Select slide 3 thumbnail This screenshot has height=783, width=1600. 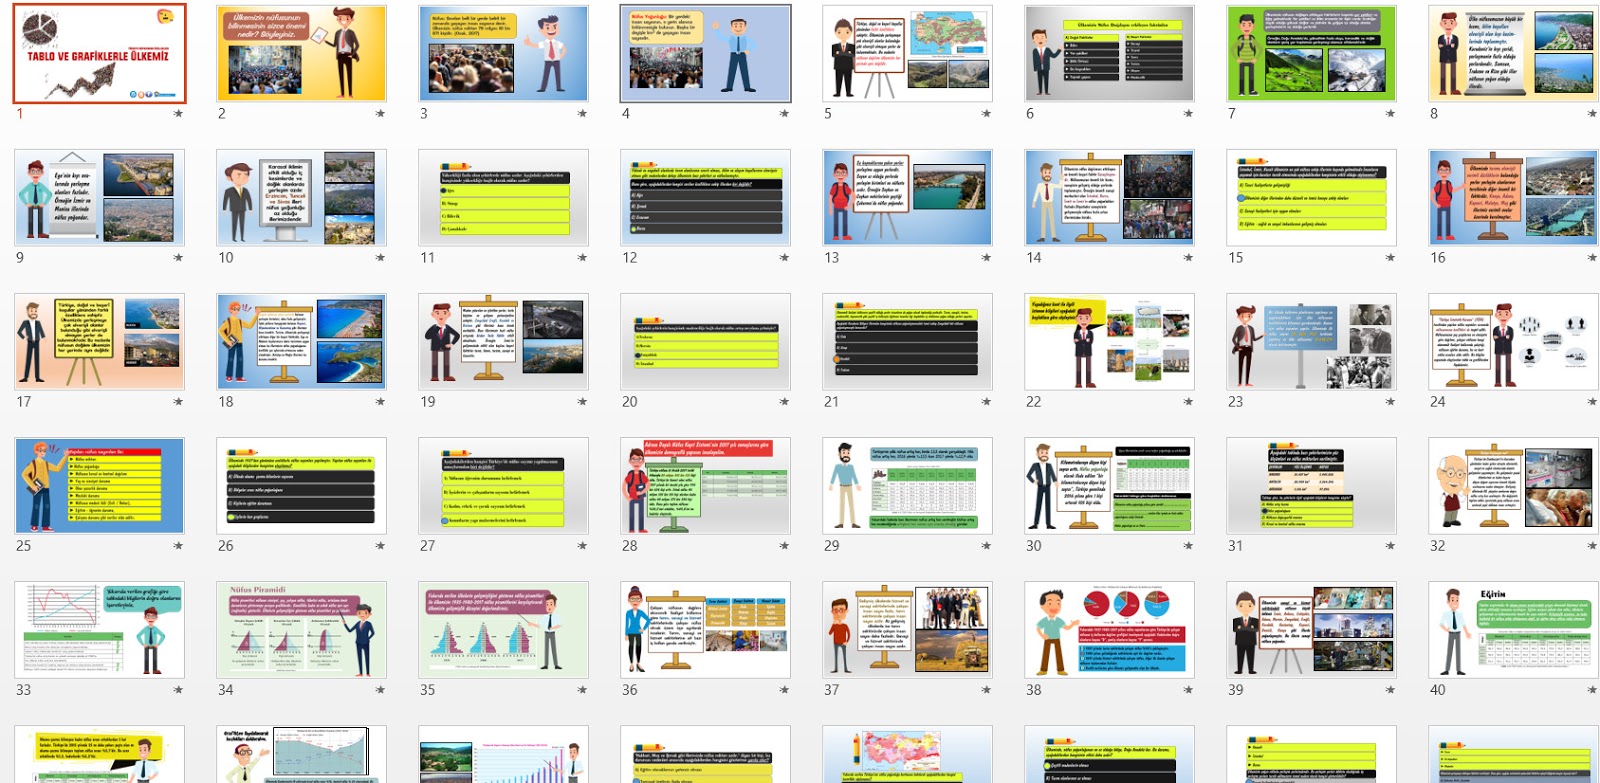click(504, 54)
